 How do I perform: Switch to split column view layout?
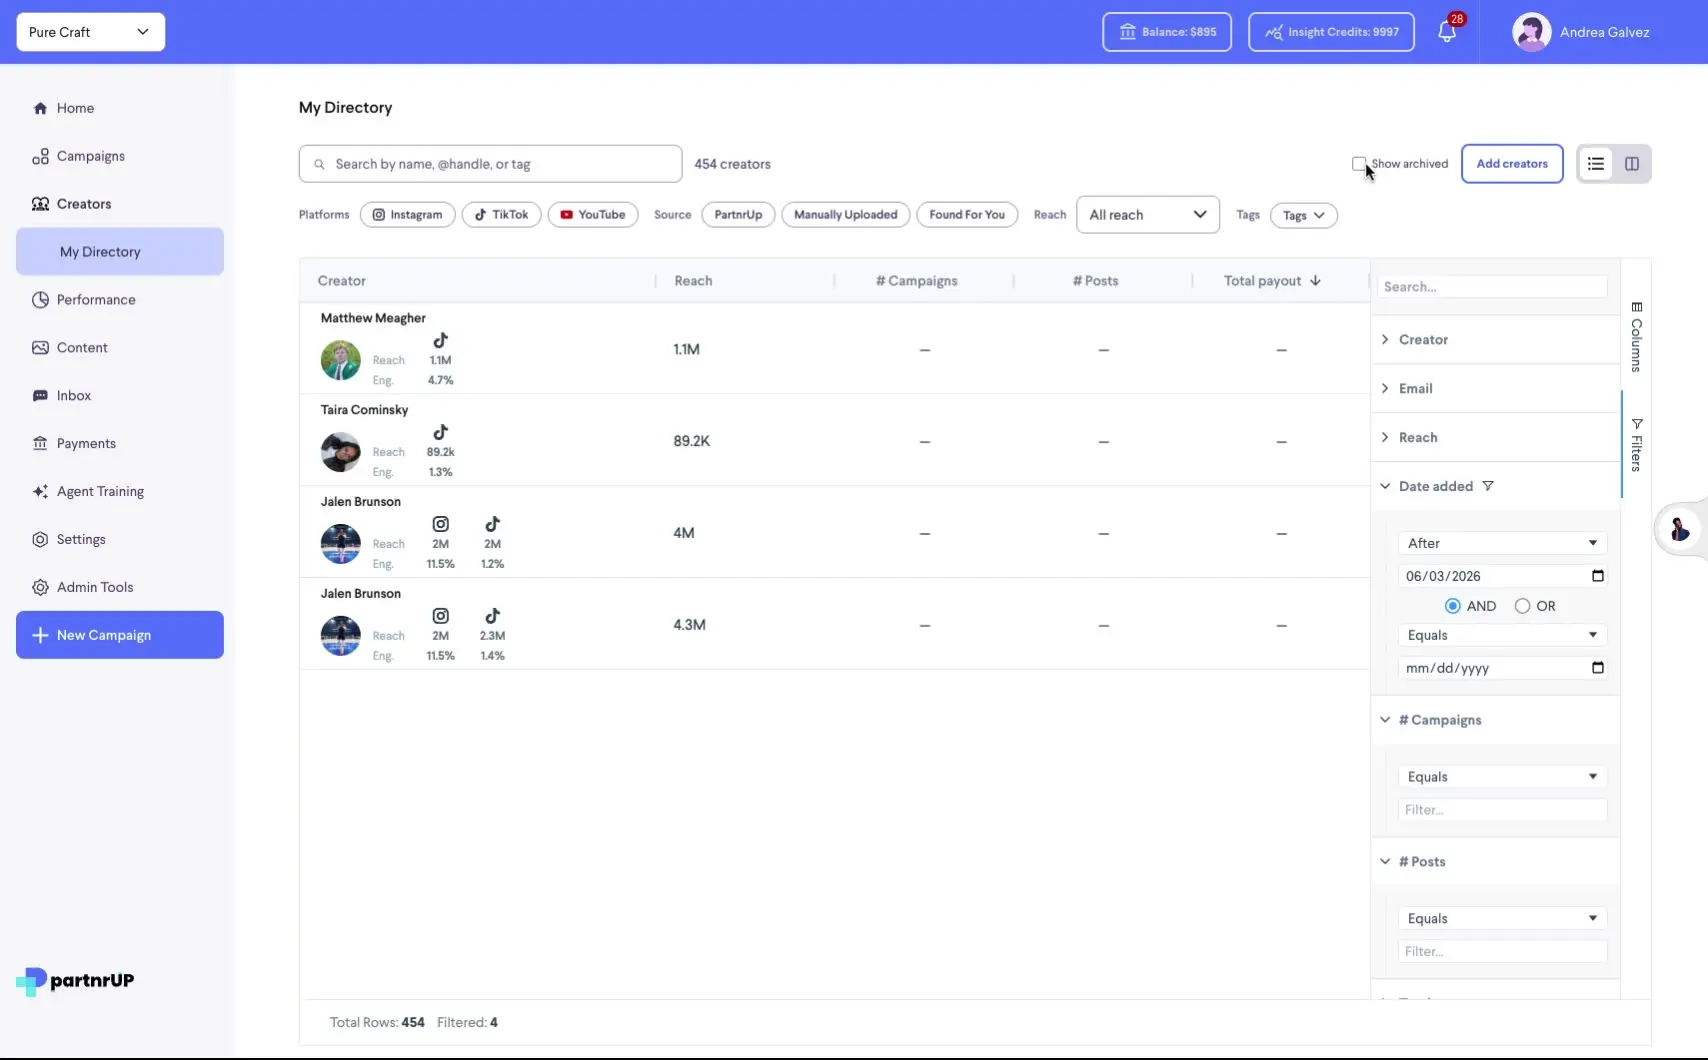[x=1632, y=164]
